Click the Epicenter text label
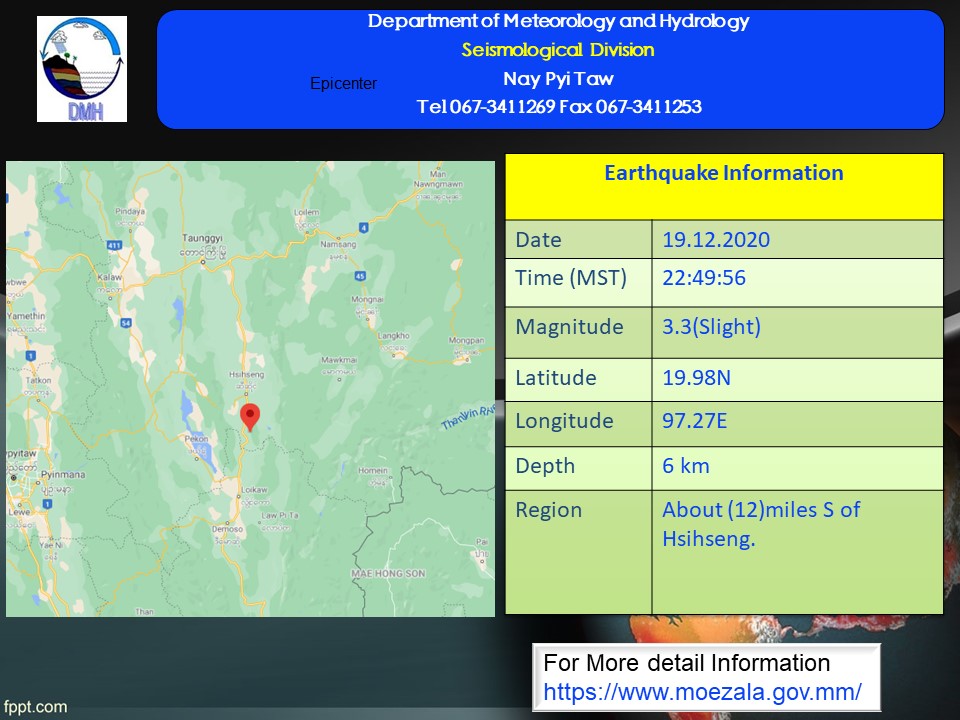Image resolution: width=960 pixels, height=720 pixels. [x=343, y=84]
